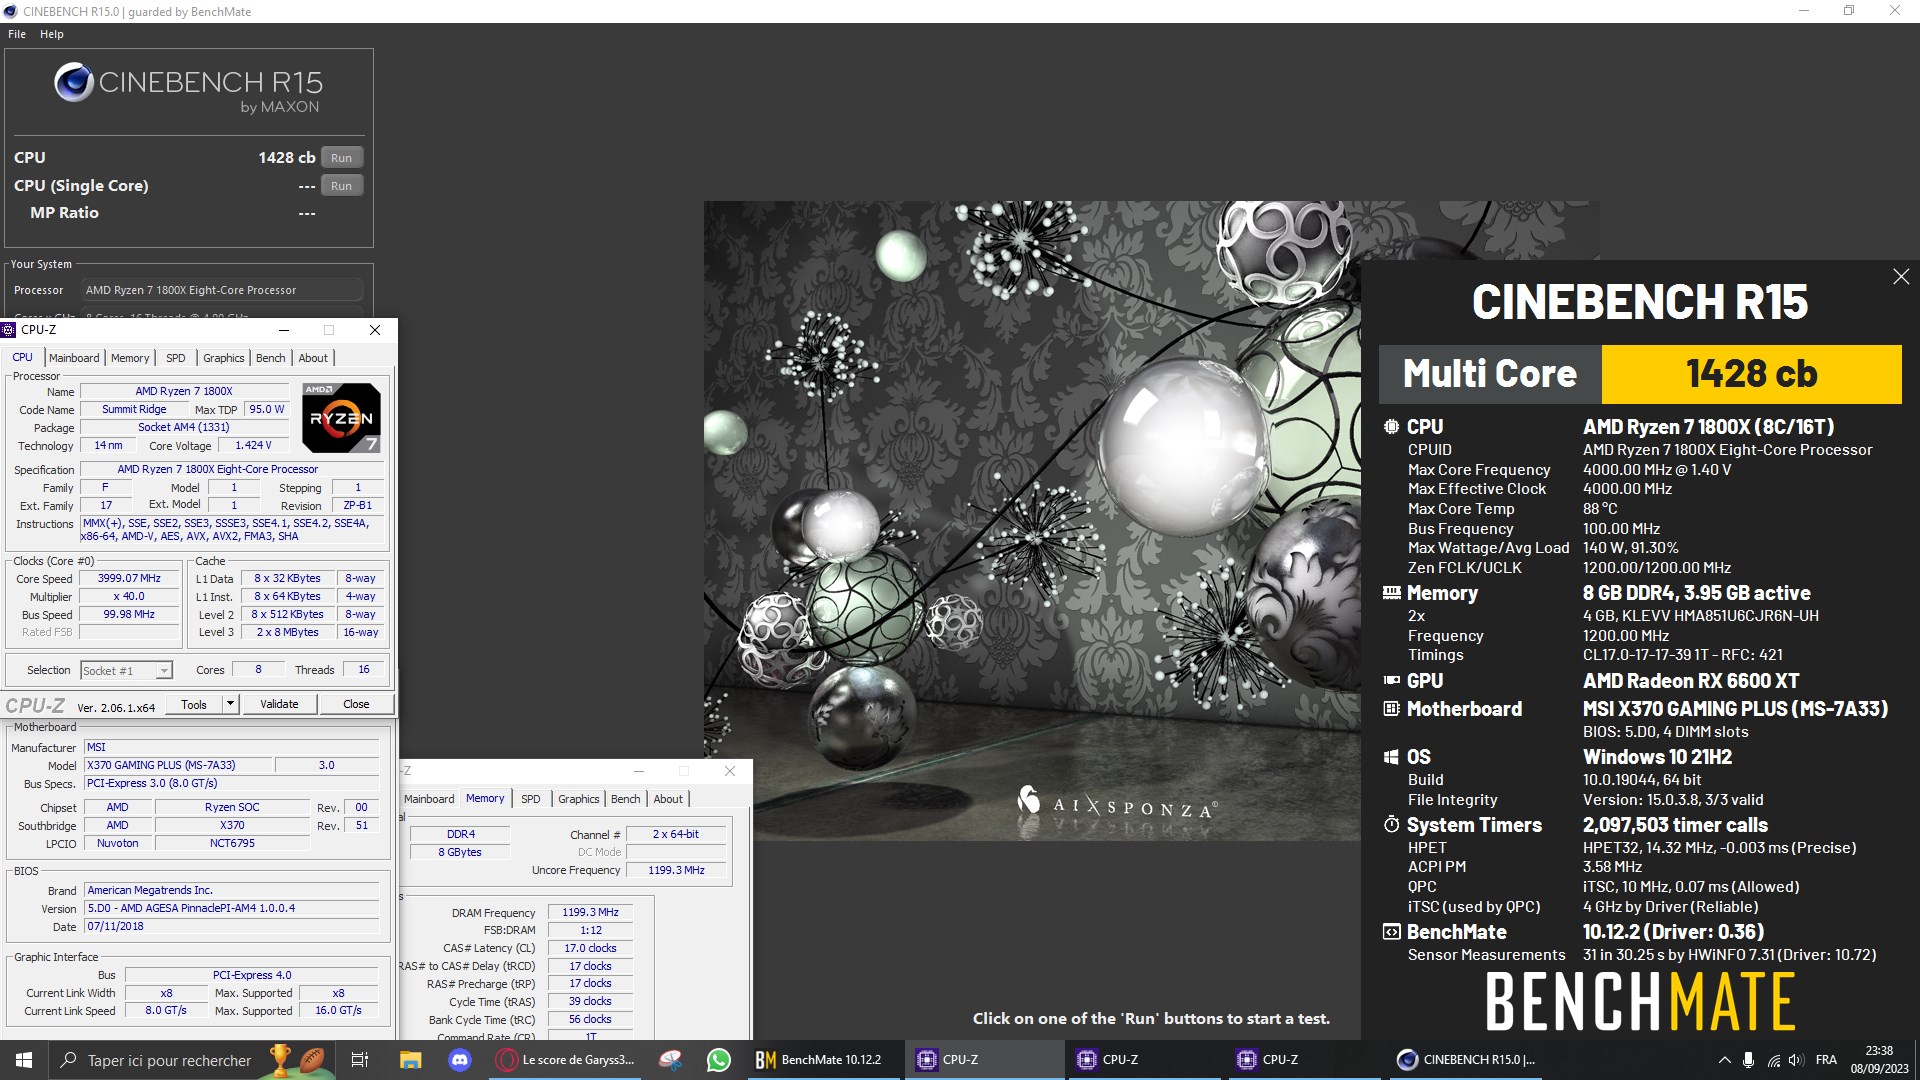Click the BenchMate section icon beside 10.12.2
The width and height of the screenshot is (1920, 1080).
pos(1391,932)
